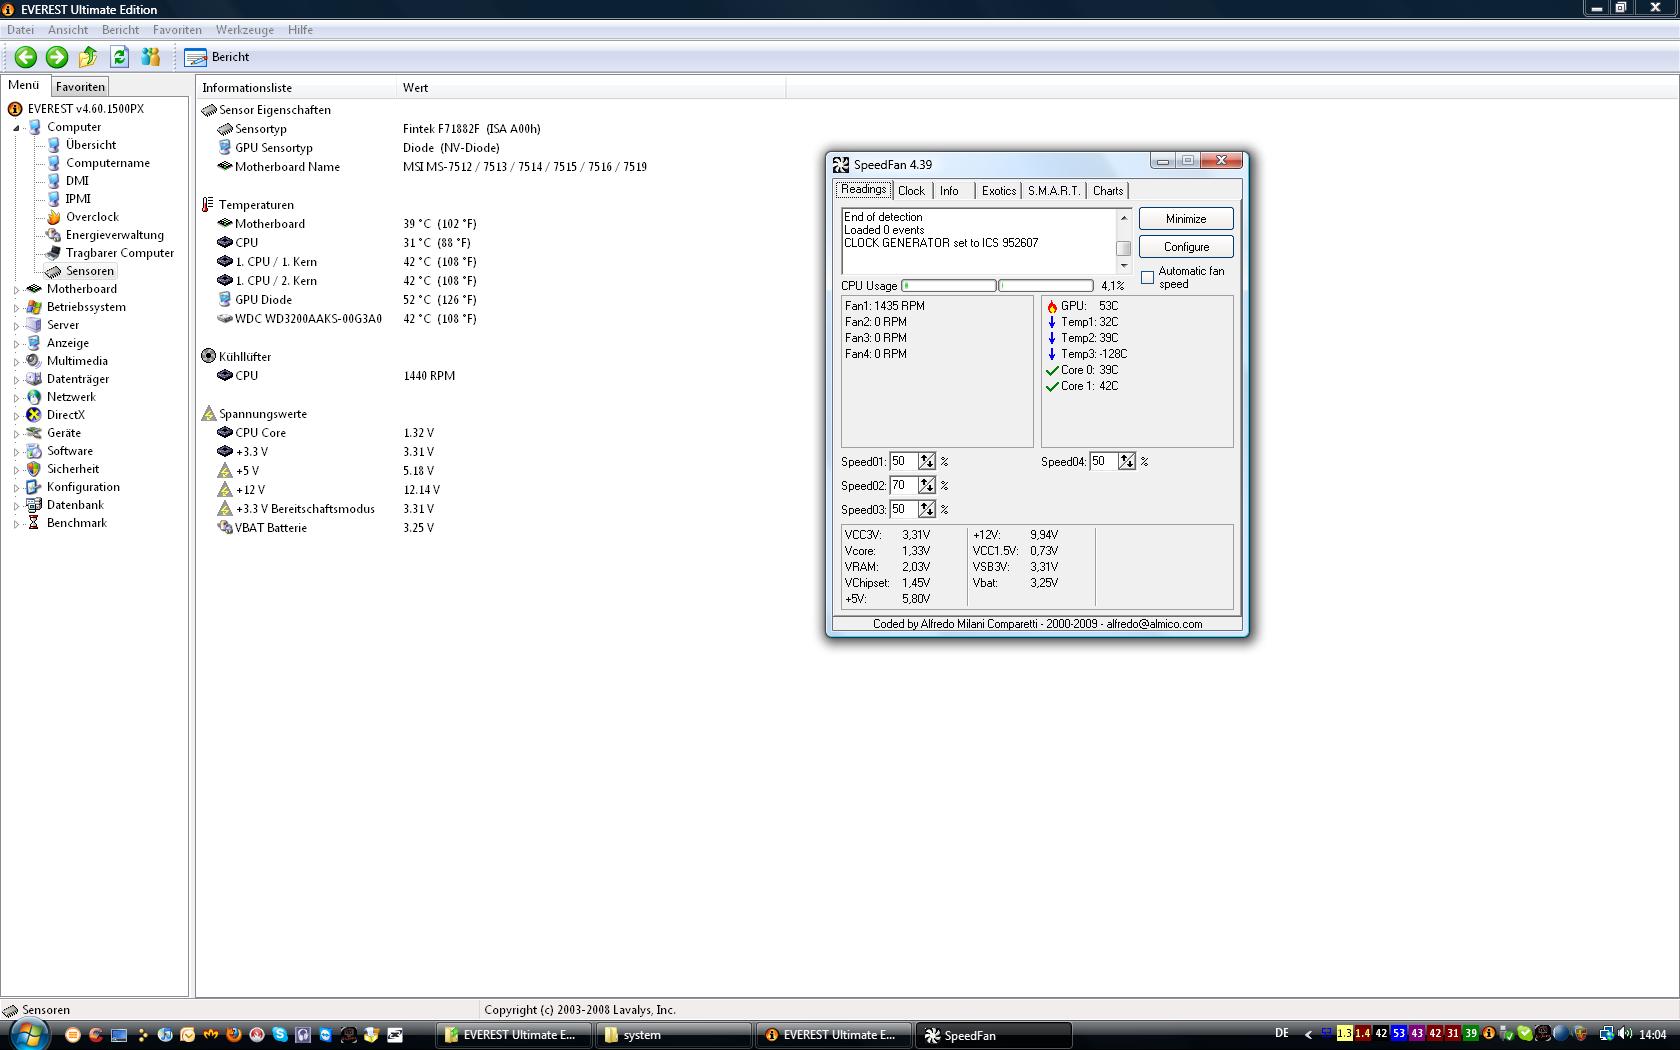Open Energieverwaltung page
The width and height of the screenshot is (1680, 1050).
click(x=115, y=235)
